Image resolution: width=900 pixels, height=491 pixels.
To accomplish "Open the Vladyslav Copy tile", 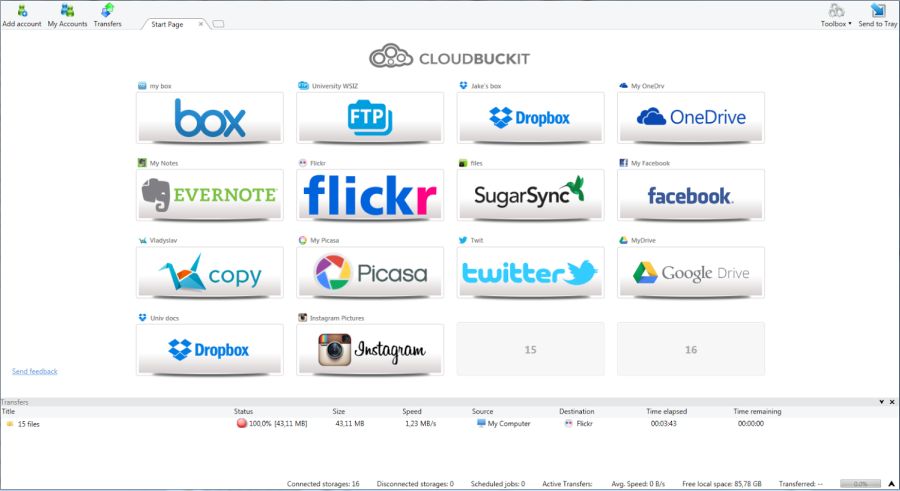I will pos(210,273).
